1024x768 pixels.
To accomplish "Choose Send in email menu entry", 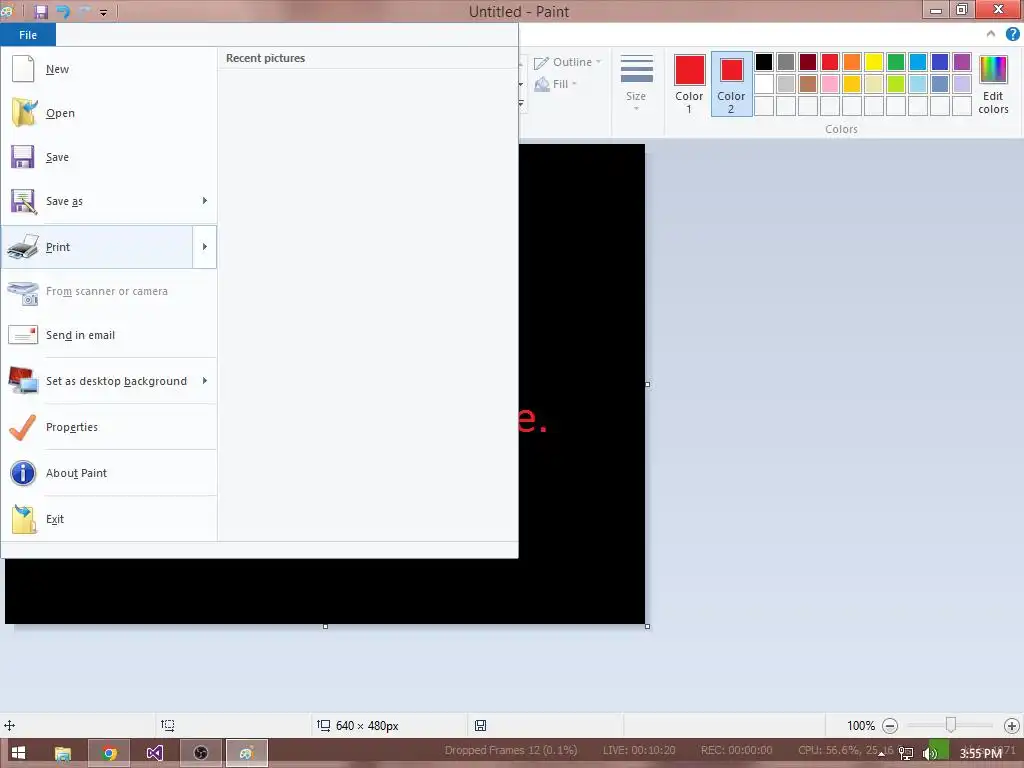I will [x=108, y=335].
